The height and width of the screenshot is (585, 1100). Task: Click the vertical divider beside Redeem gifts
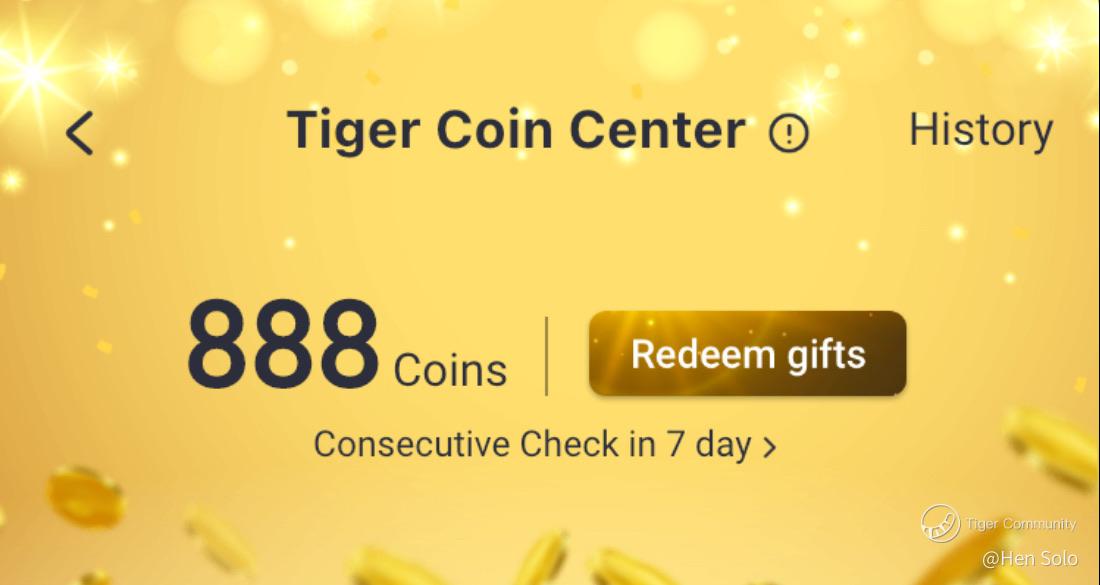(x=546, y=356)
